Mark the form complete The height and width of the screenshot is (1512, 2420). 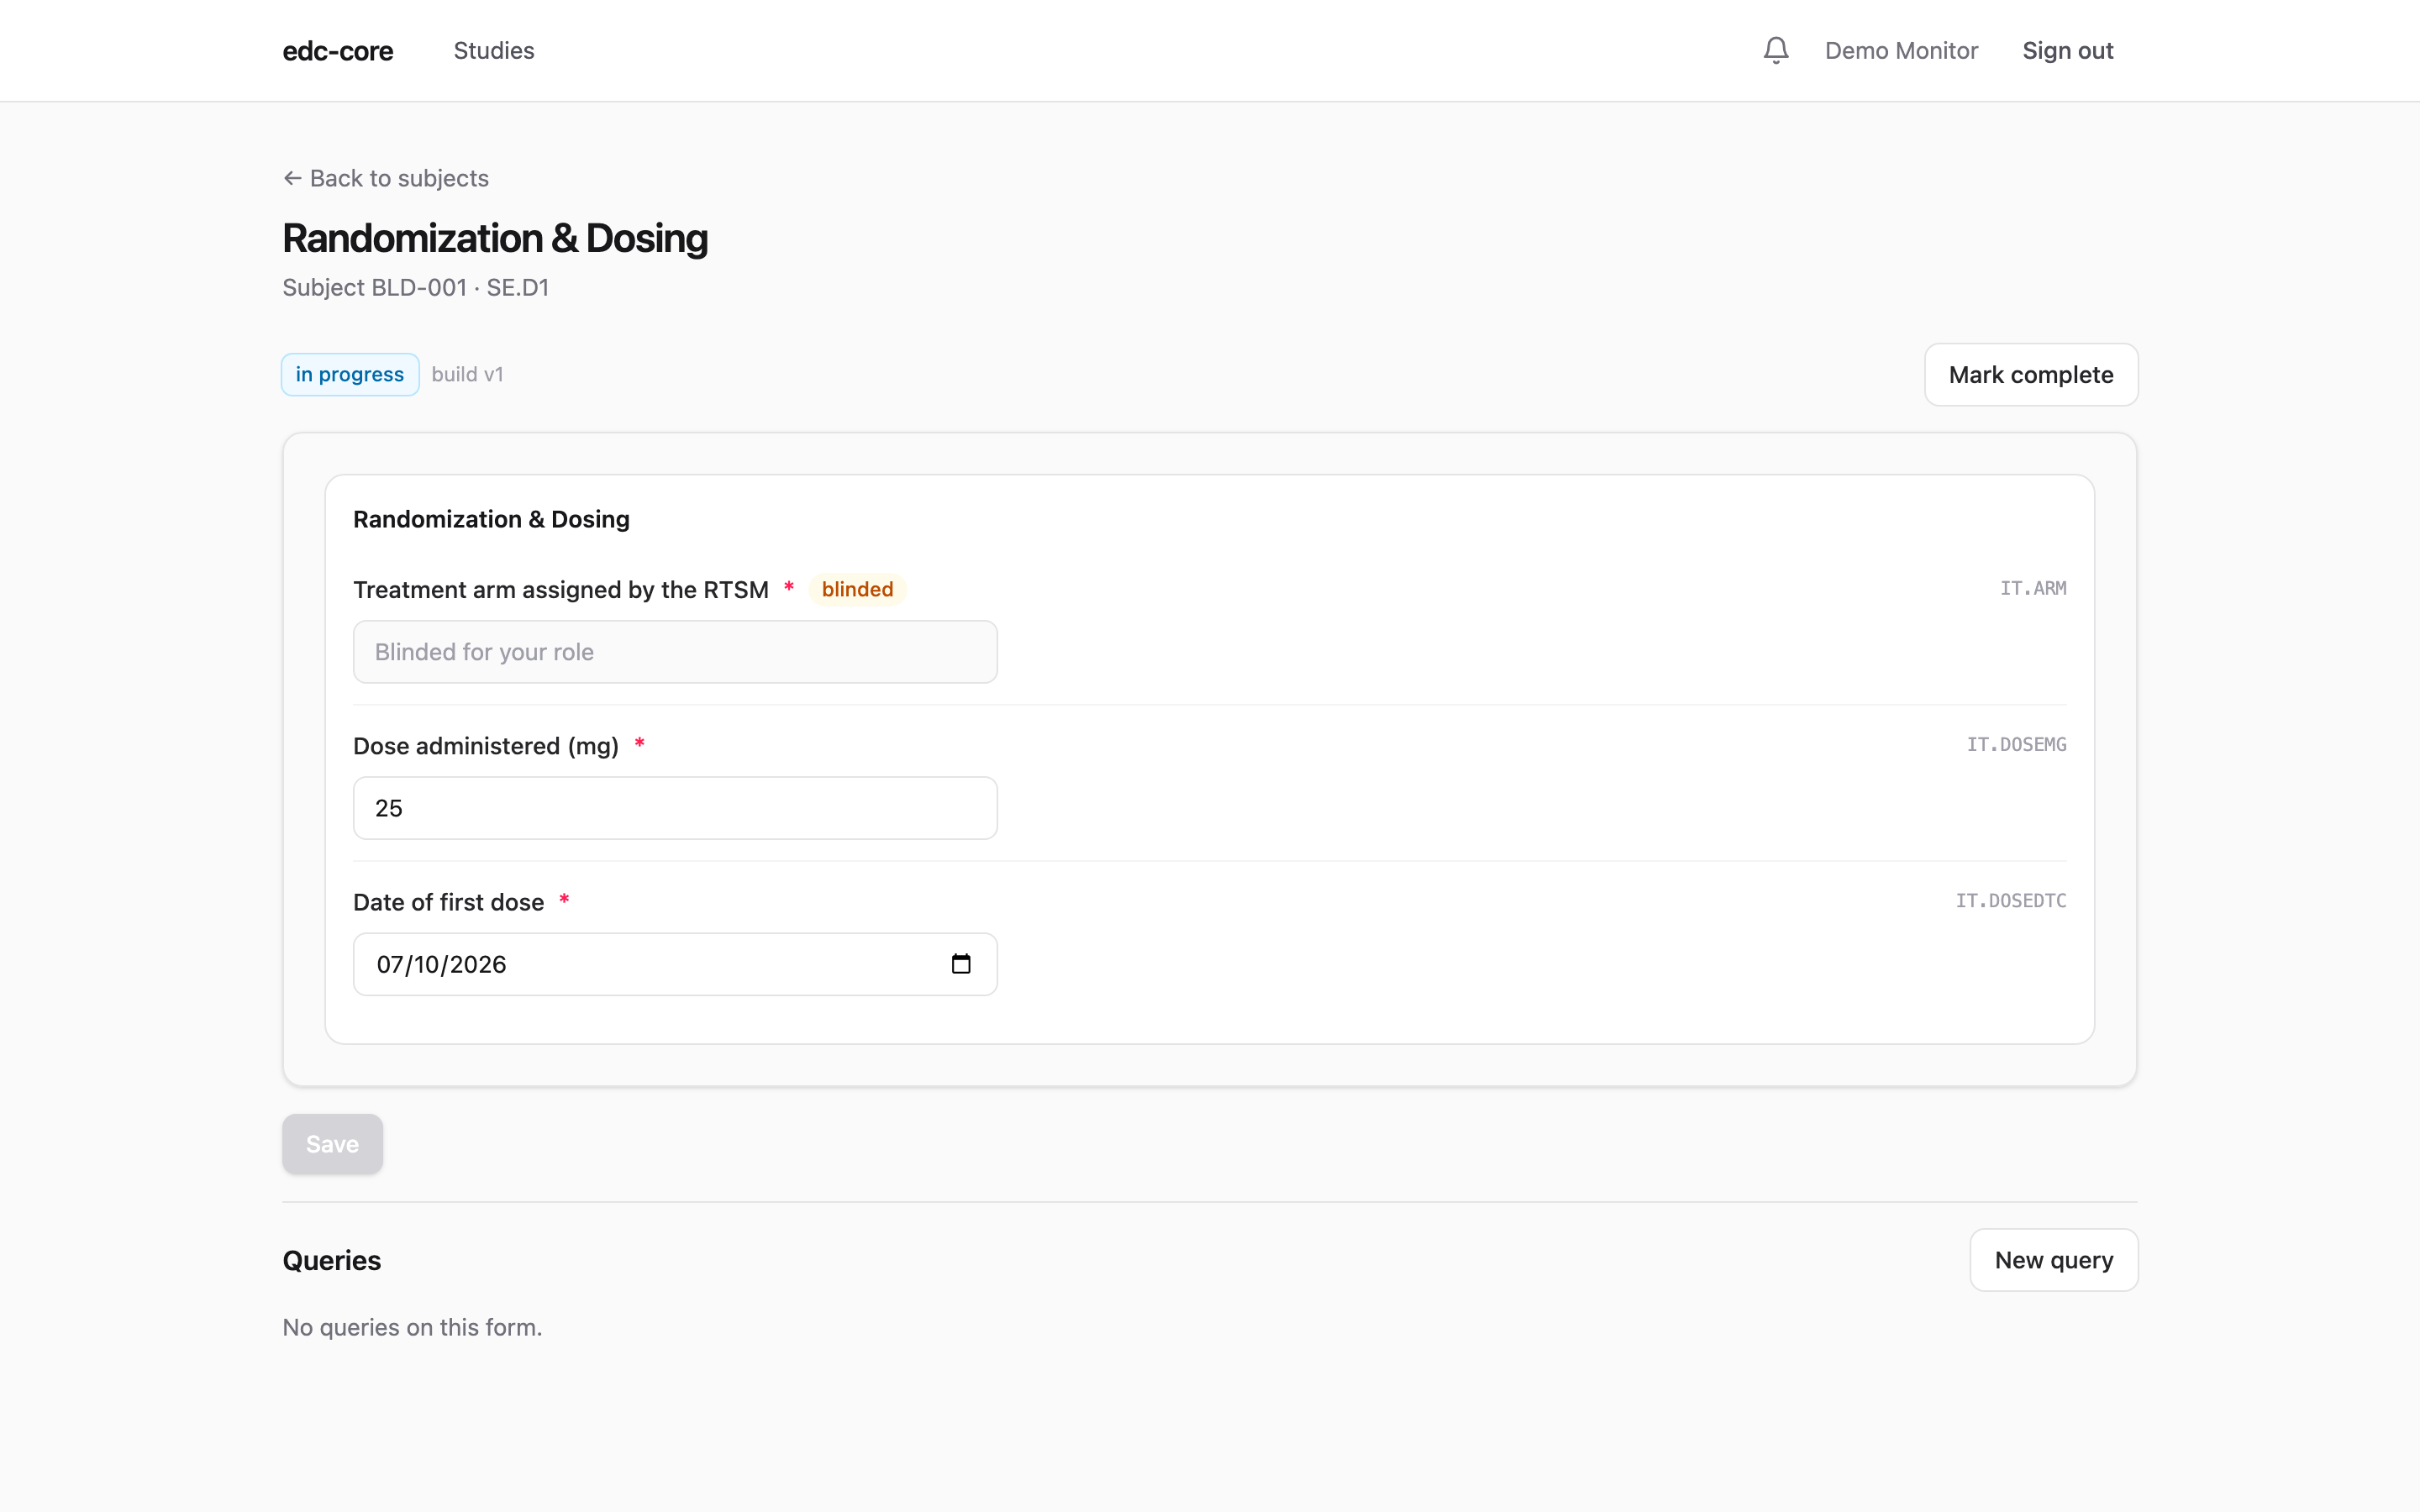[2031, 375]
